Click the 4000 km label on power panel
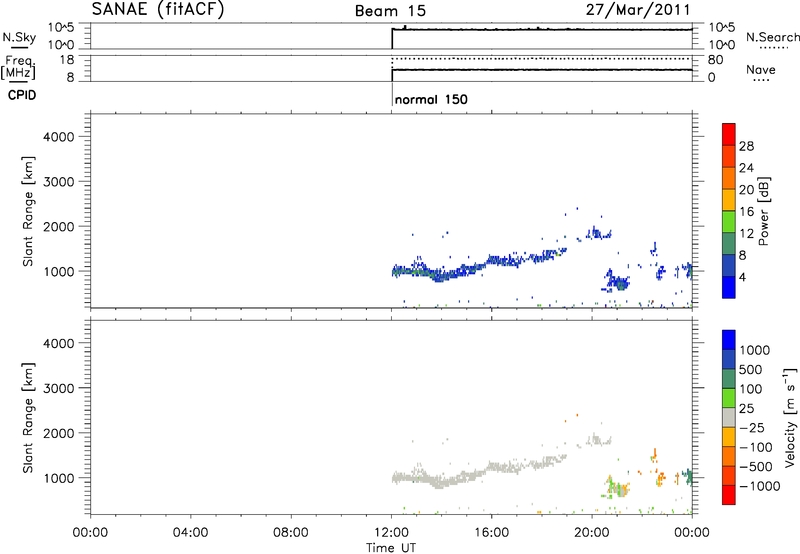Screen dimensions: 800x554 coord(59,137)
